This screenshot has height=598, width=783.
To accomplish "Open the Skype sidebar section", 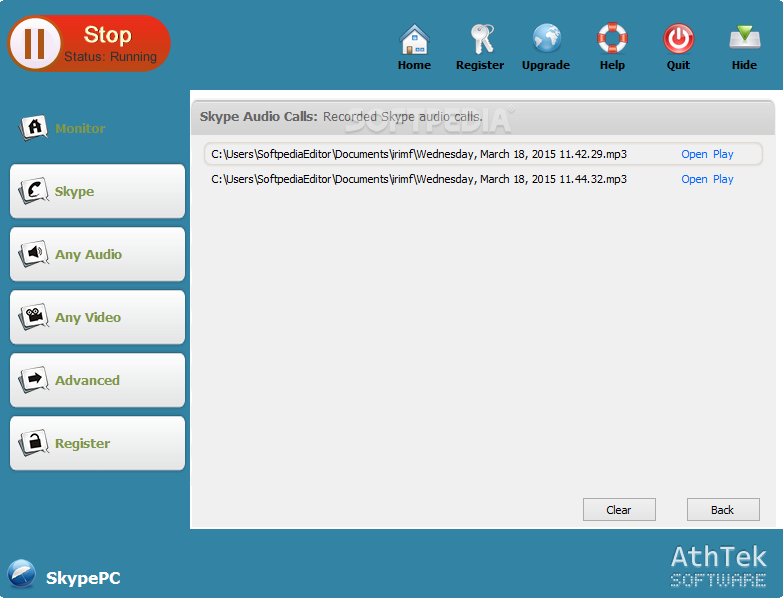I will point(97,191).
